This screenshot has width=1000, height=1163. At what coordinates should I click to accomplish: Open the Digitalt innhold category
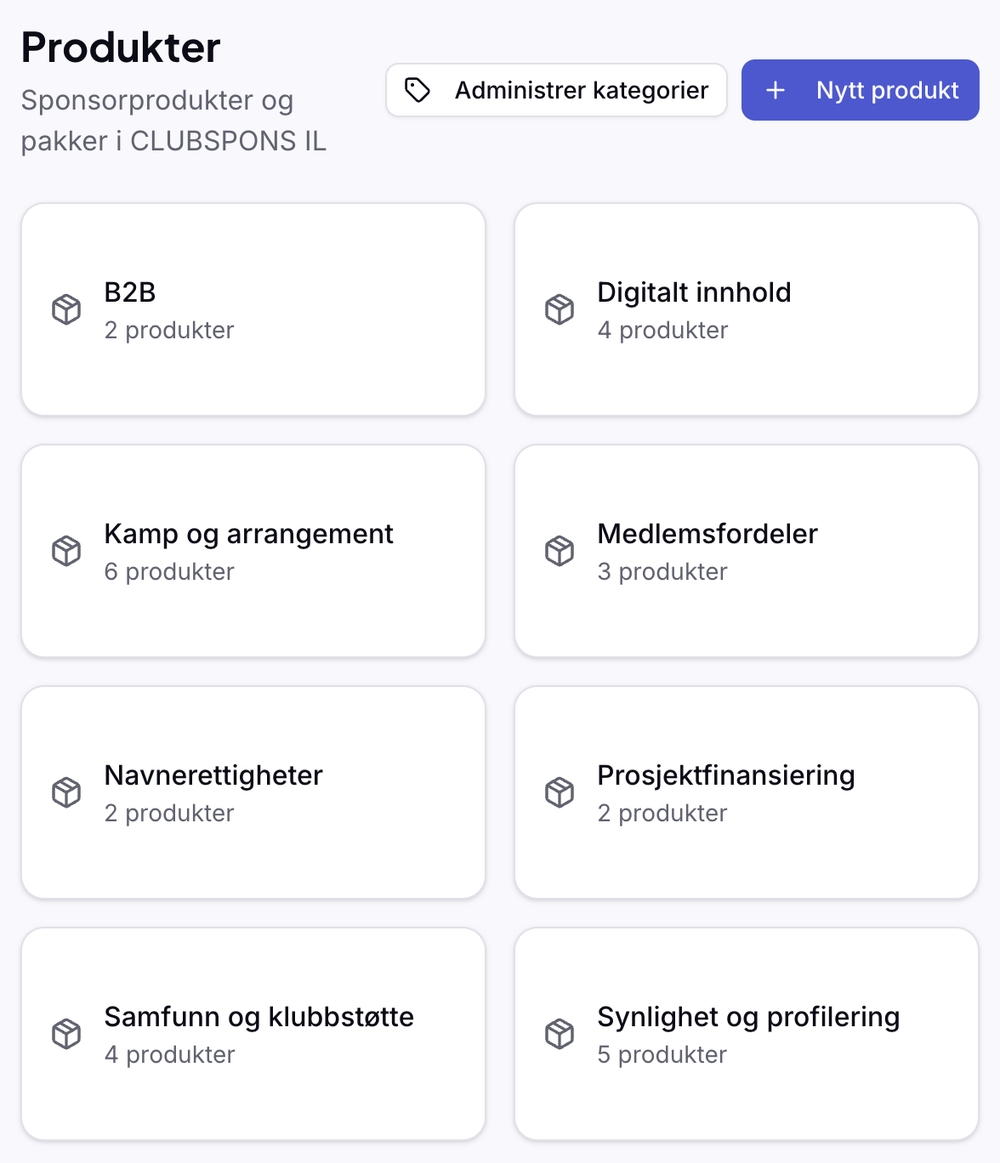(x=746, y=309)
